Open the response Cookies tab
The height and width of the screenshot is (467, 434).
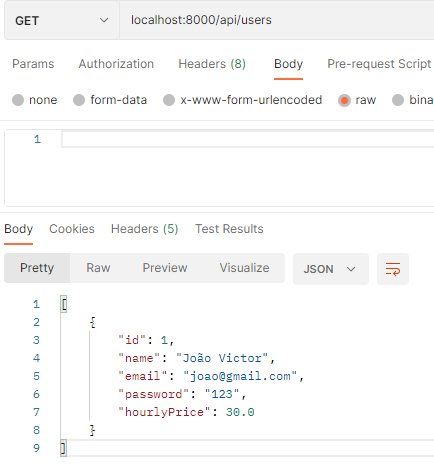[x=72, y=229]
